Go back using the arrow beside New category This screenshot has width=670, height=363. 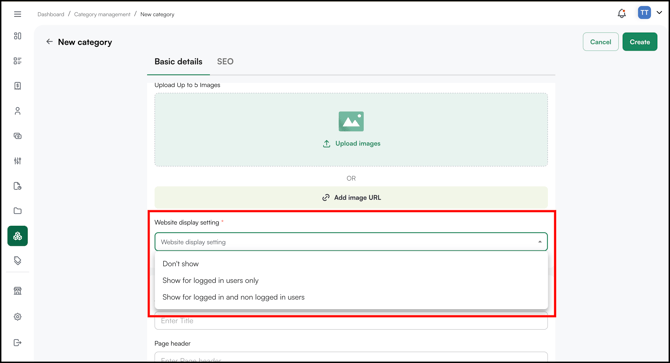(x=50, y=42)
